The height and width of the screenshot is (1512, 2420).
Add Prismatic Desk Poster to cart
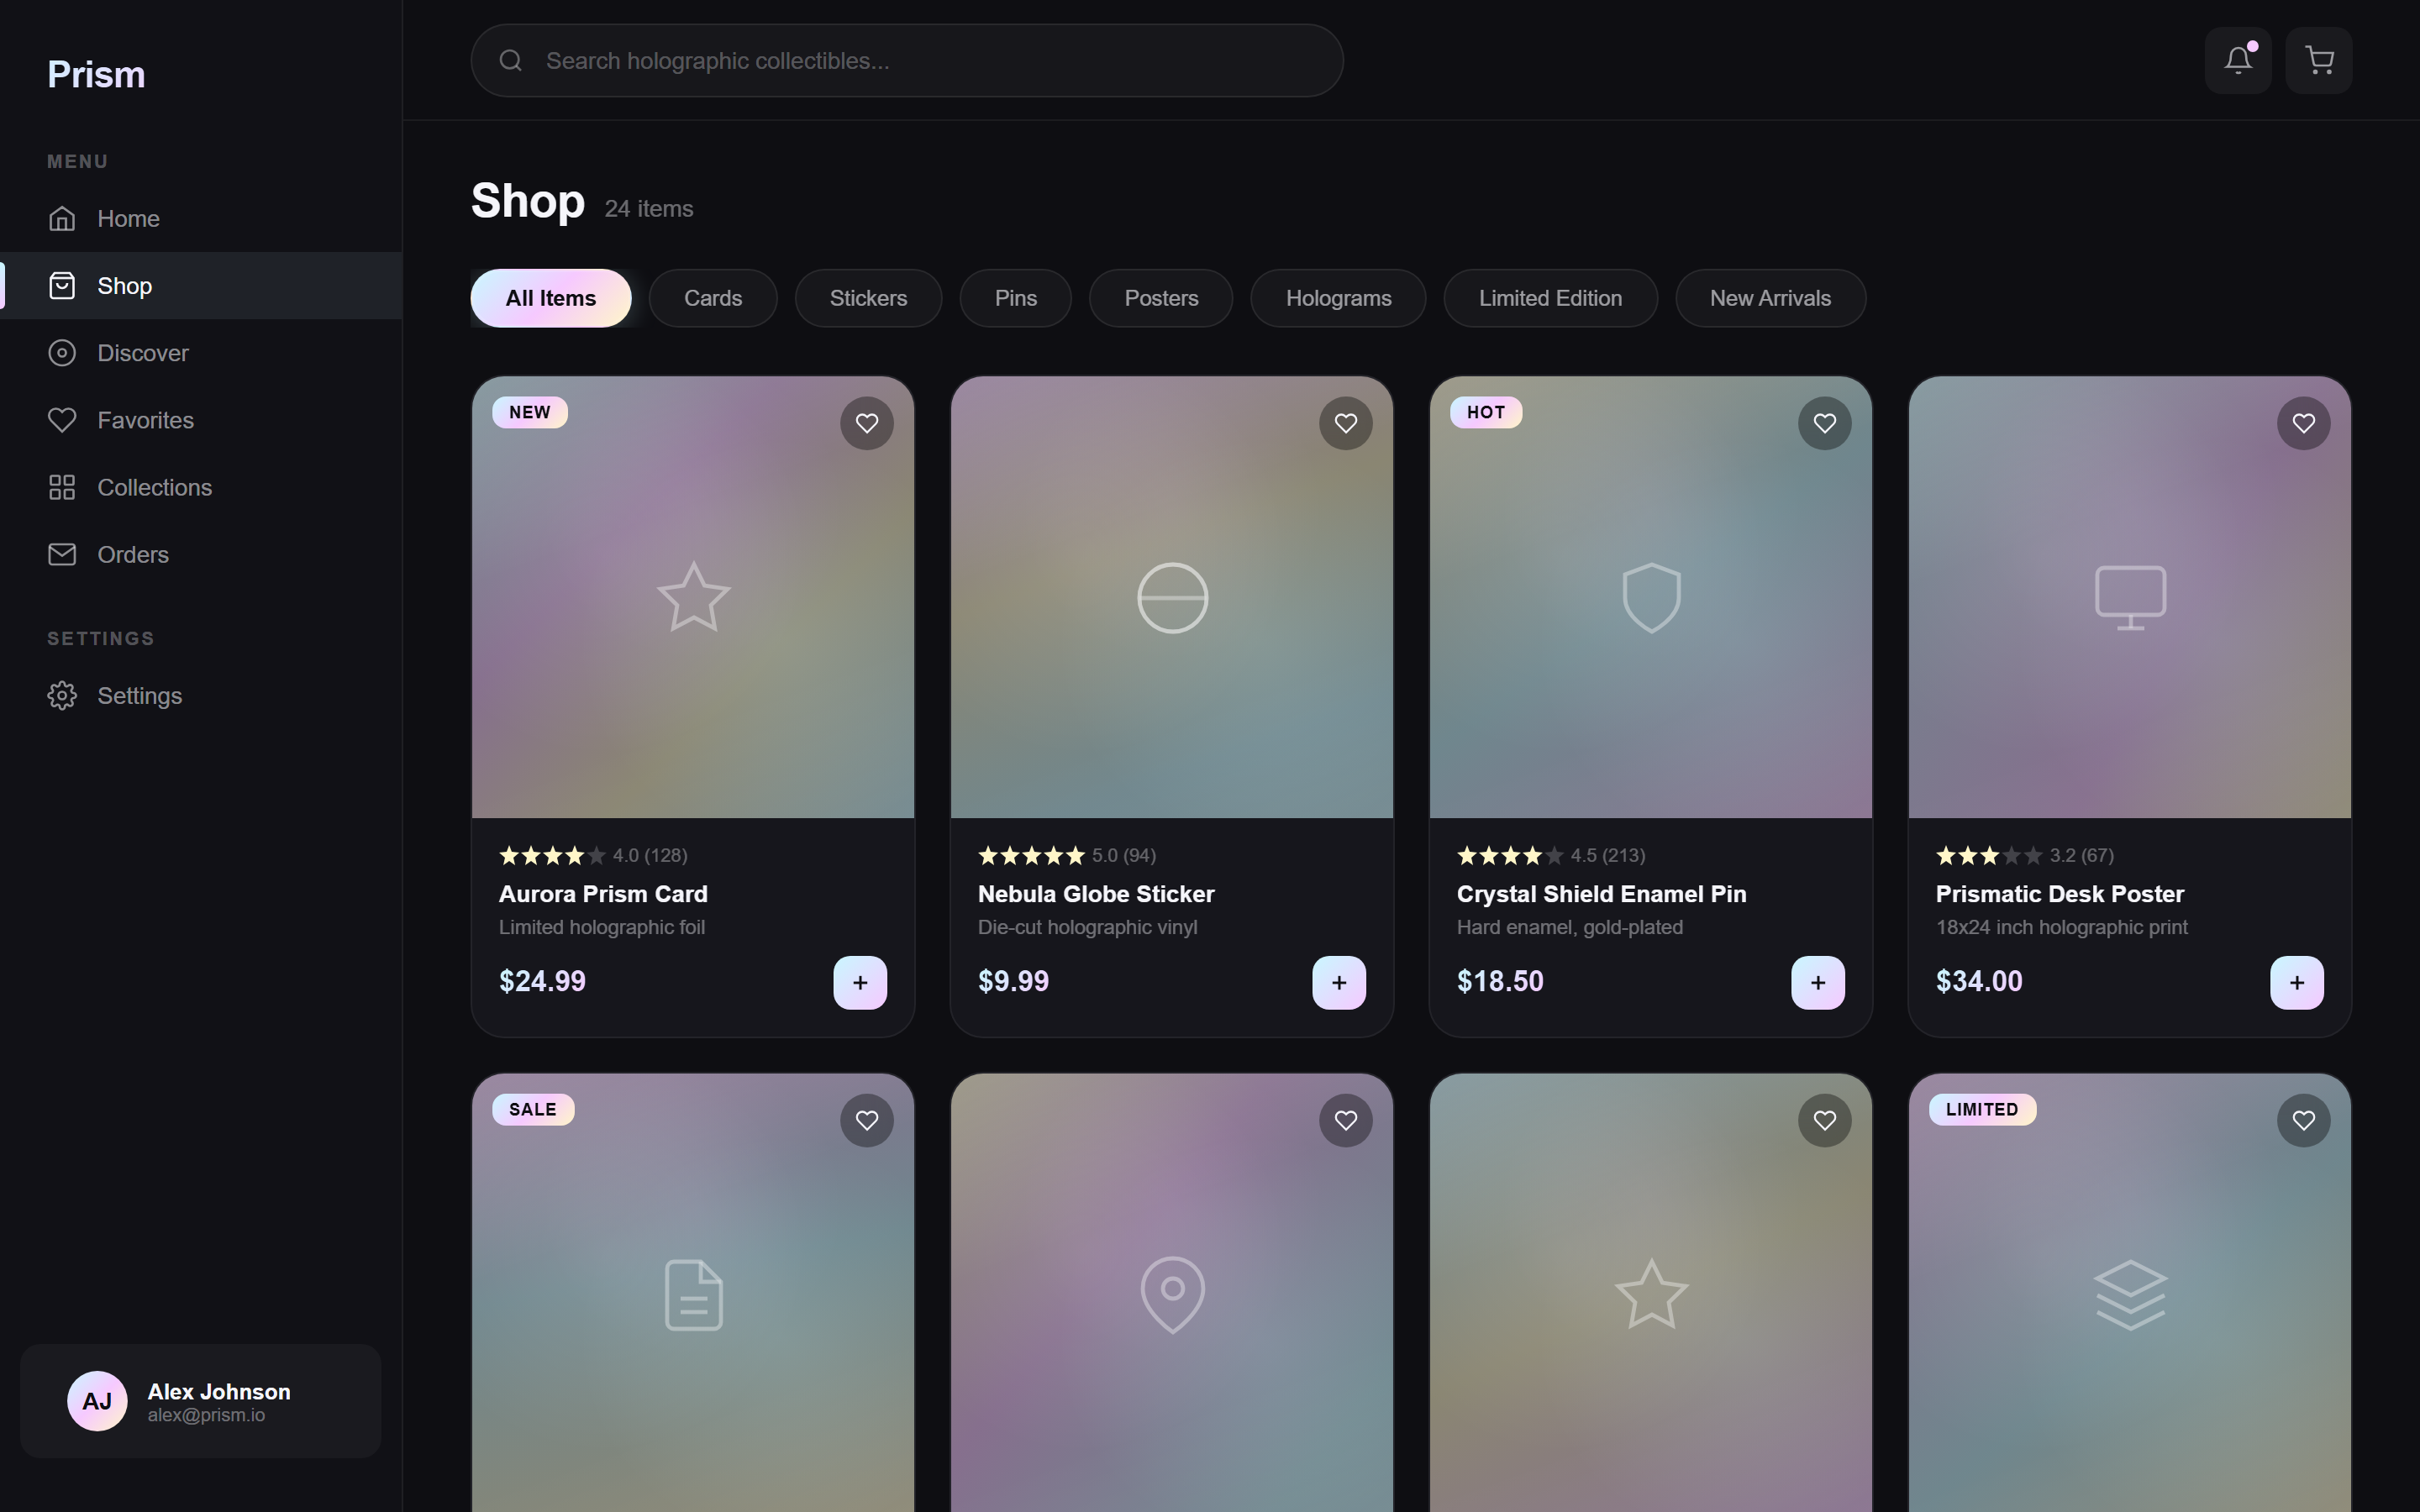coord(2297,982)
